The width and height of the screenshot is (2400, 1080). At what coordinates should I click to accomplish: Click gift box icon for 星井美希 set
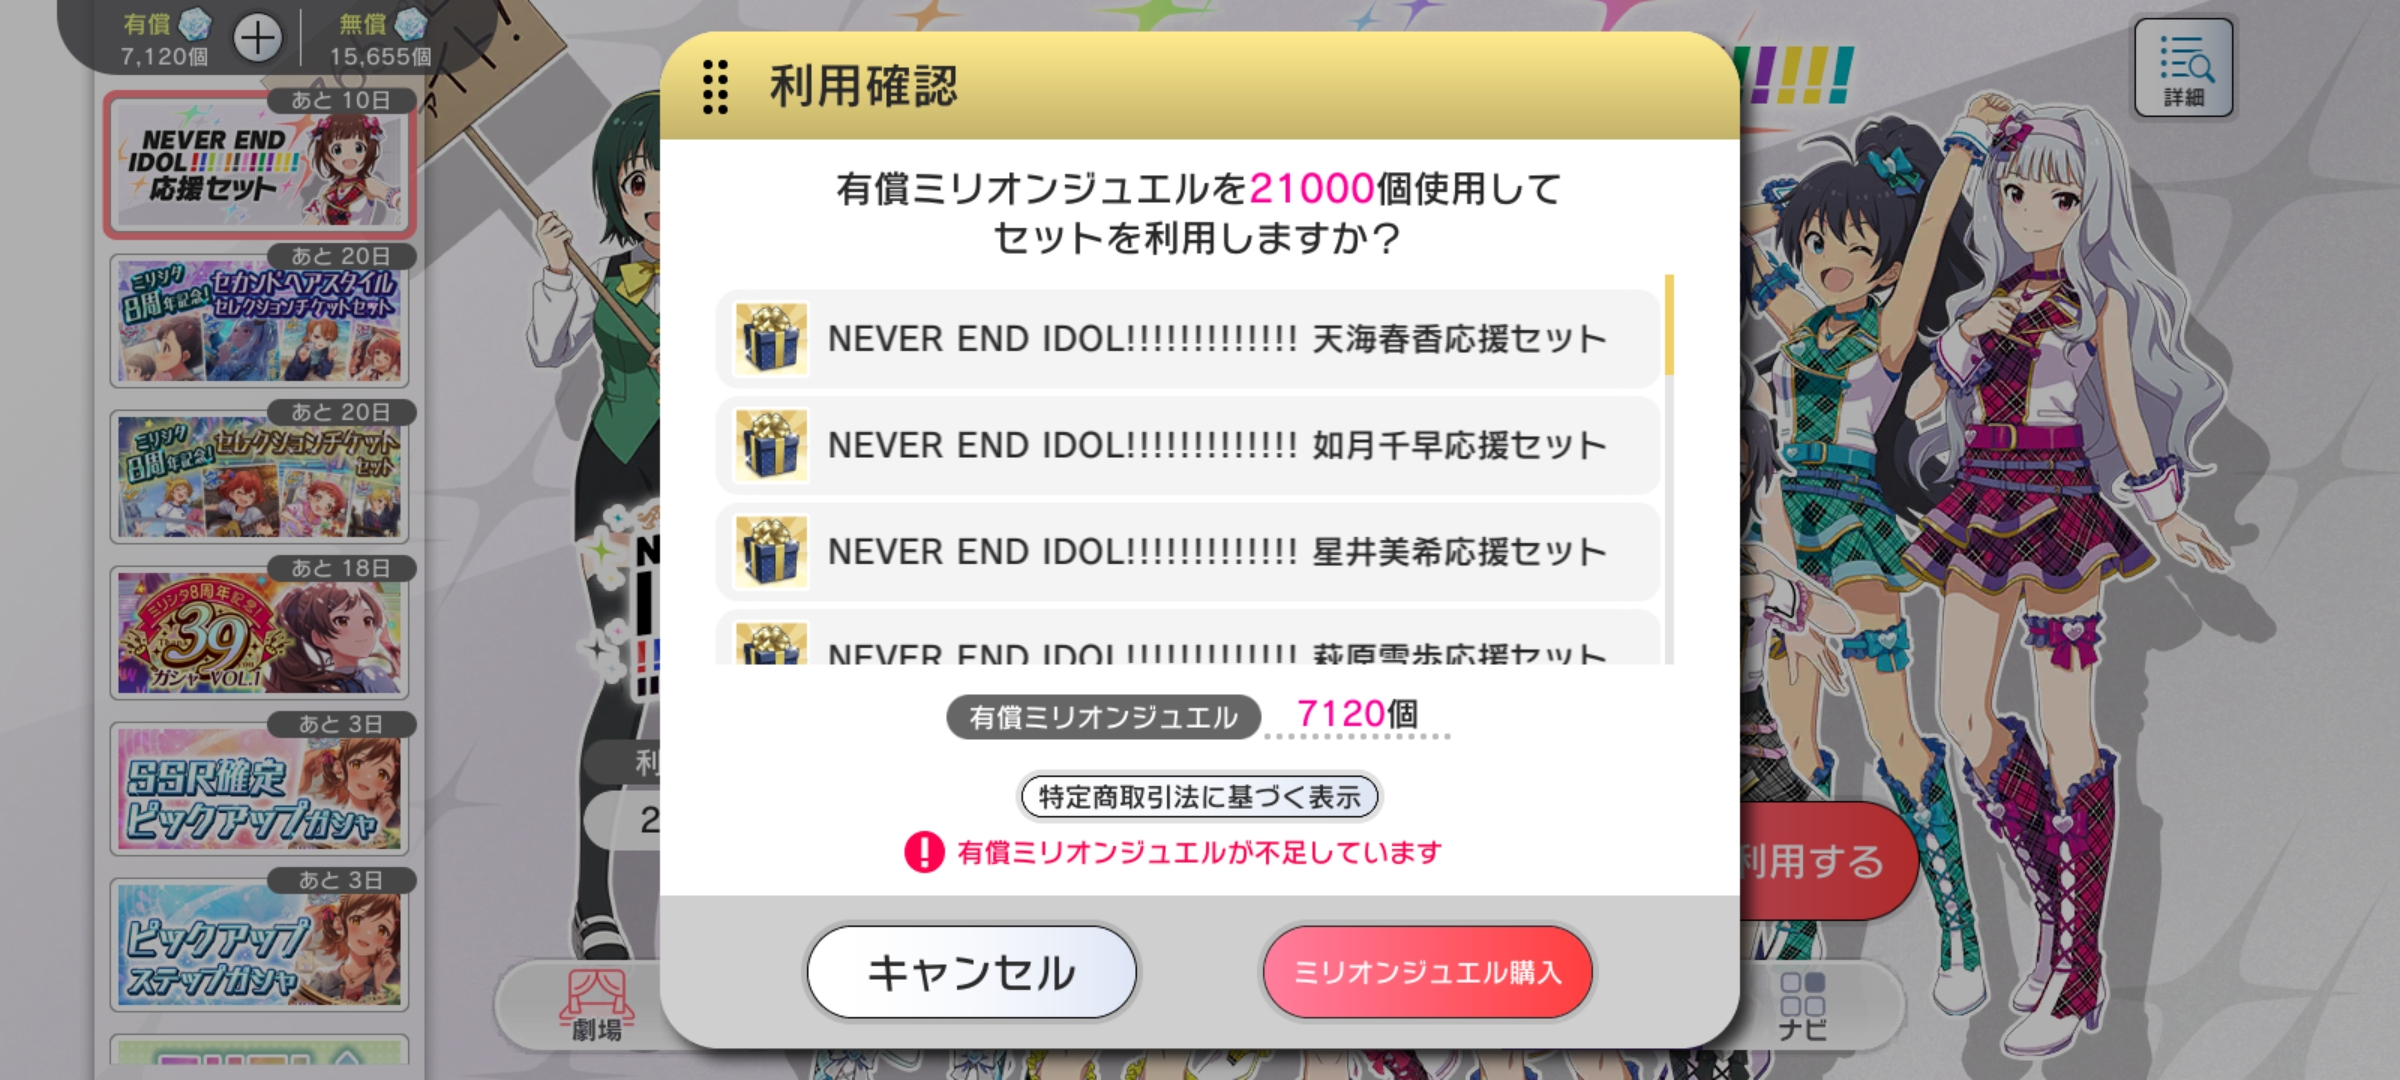[x=771, y=552]
